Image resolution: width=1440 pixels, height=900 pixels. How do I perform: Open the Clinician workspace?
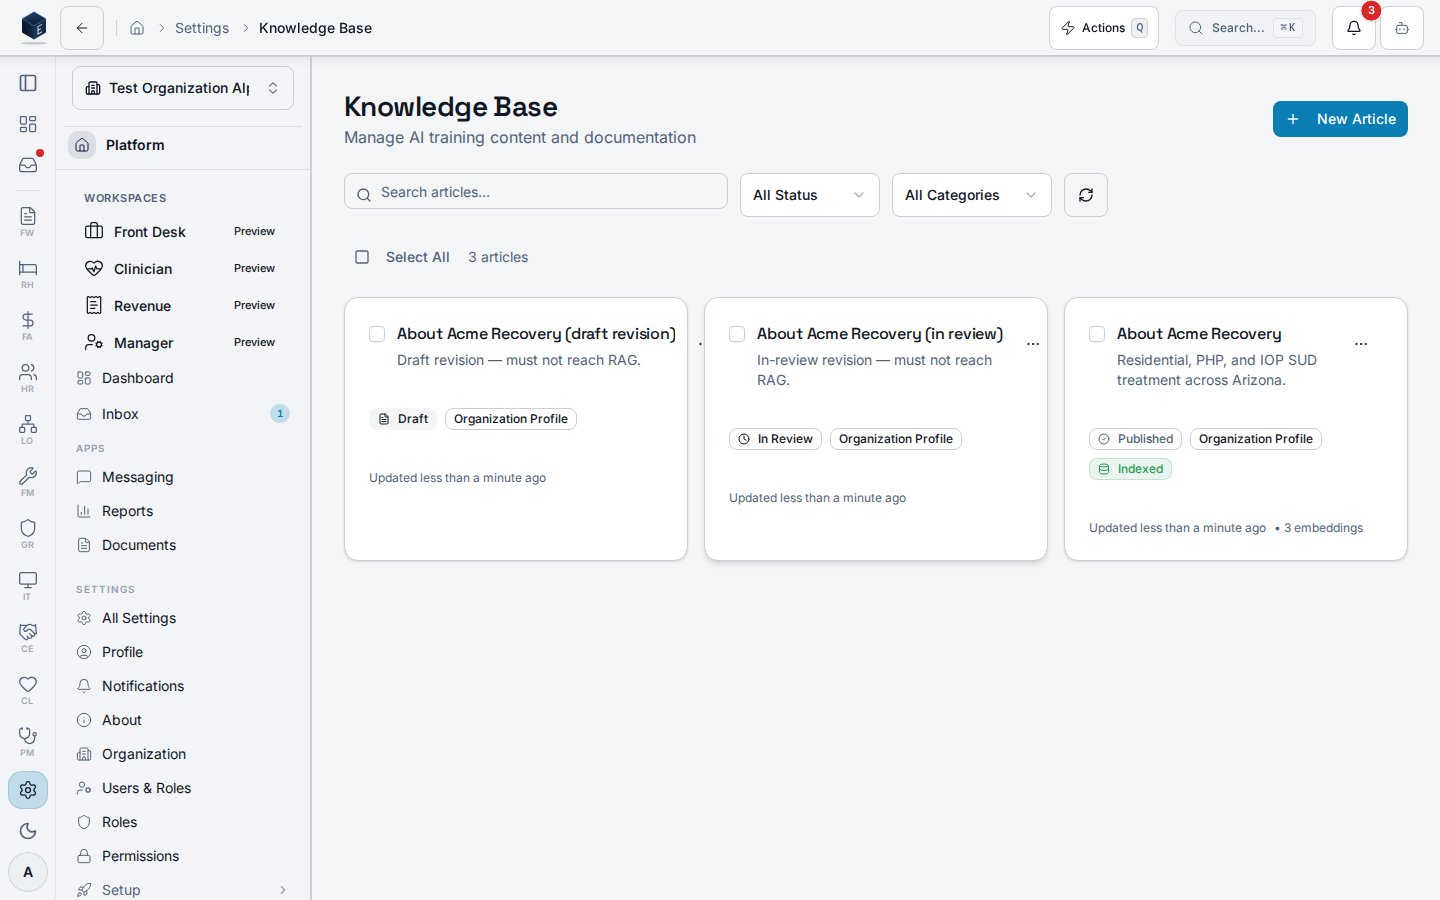click(x=183, y=269)
